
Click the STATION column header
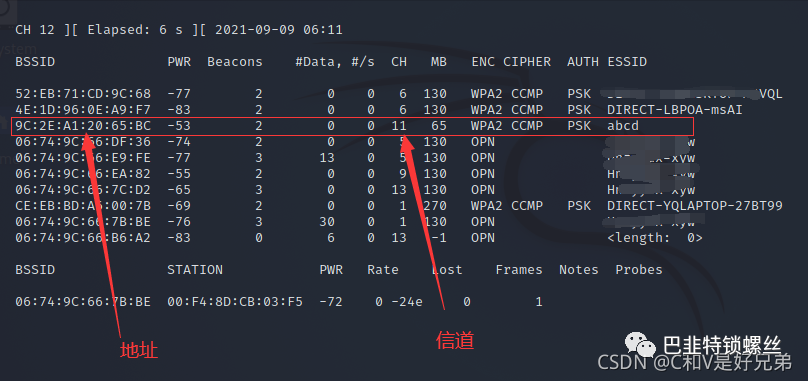point(195,270)
